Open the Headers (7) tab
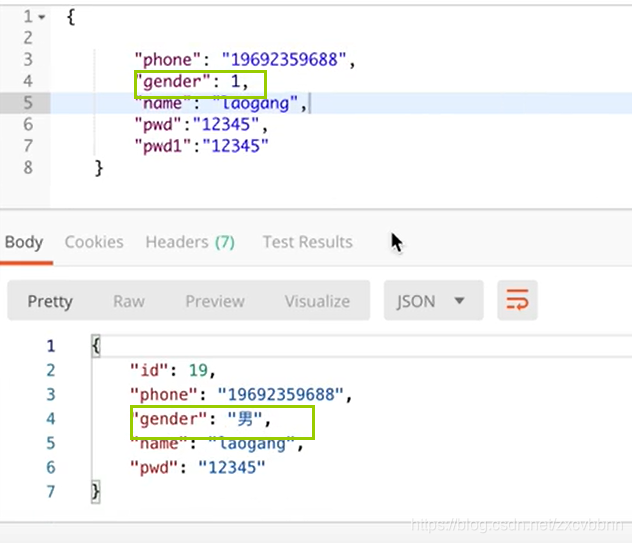Screen dimensions: 632x543 [x=190, y=242]
